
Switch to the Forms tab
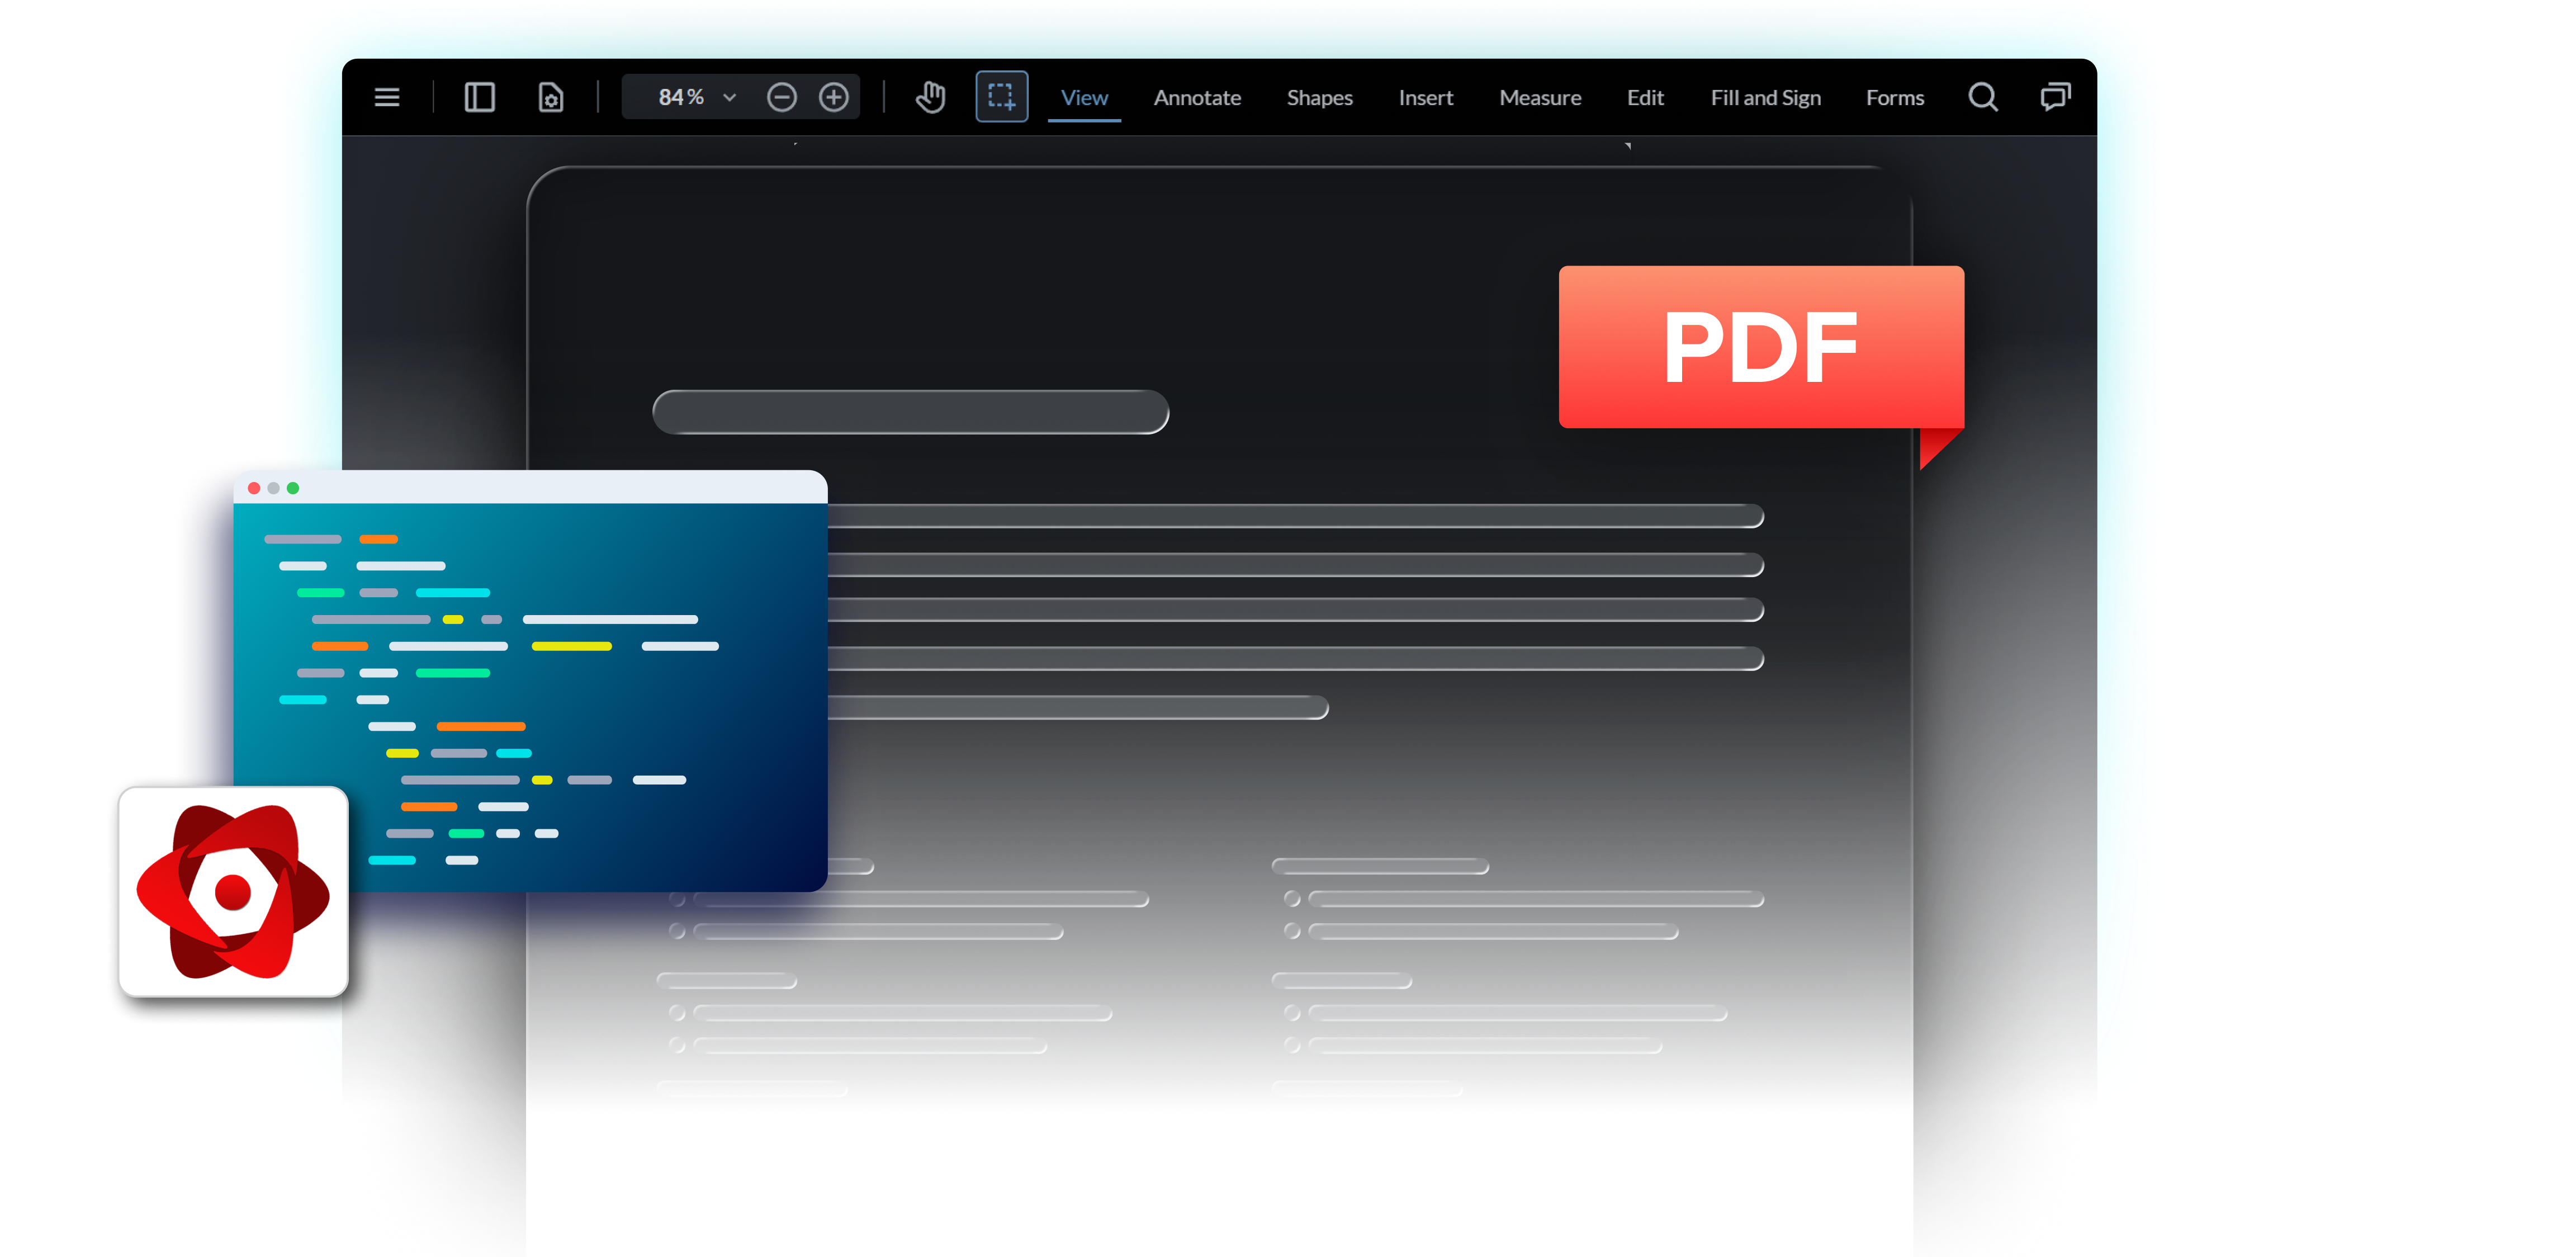click(x=1894, y=97)
